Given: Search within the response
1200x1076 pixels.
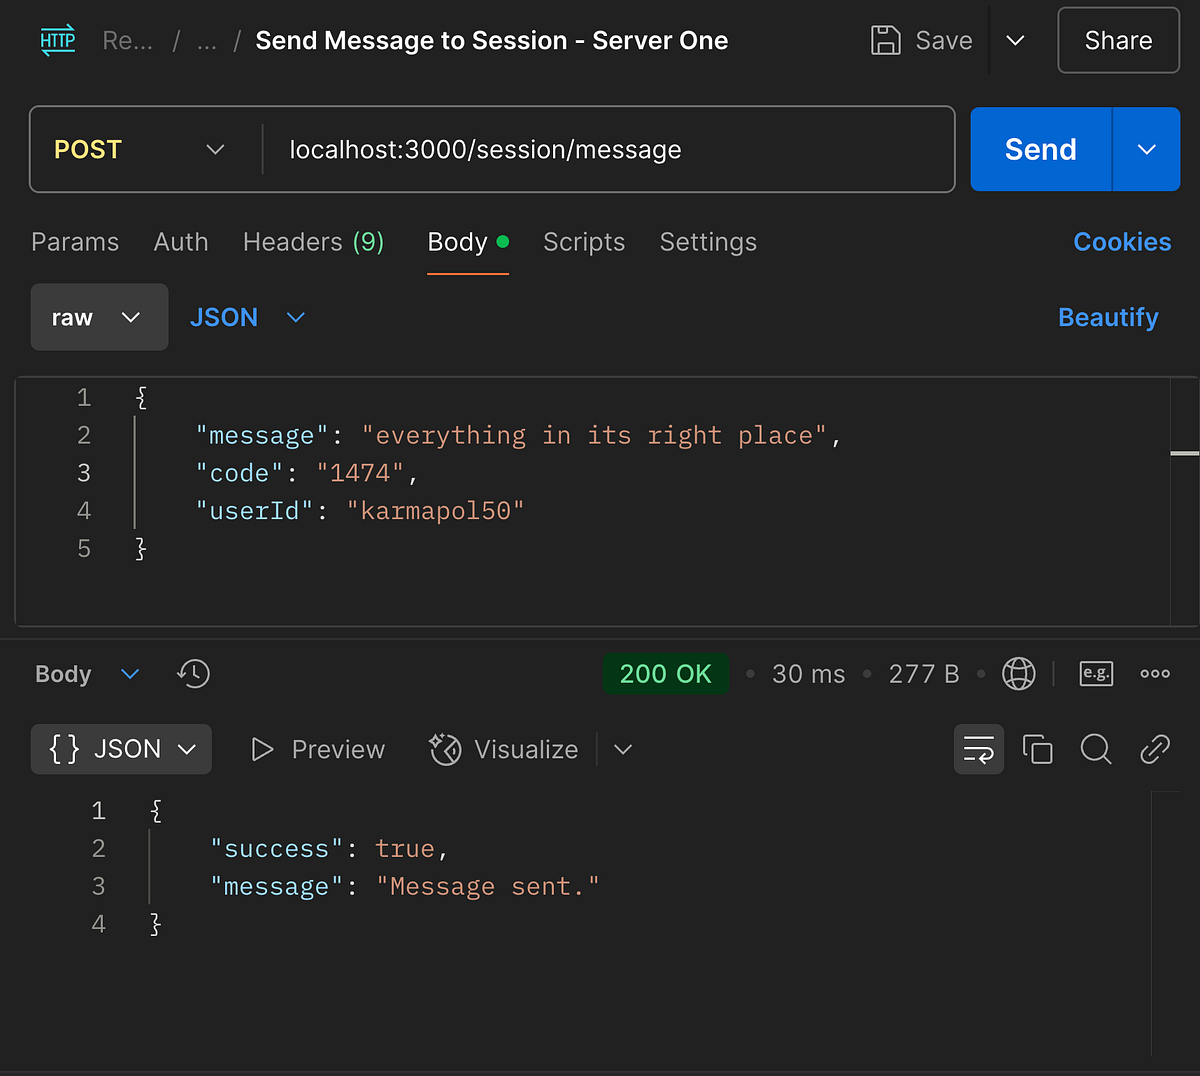Looking at the screenshot, I should (x=1096, y=749).
